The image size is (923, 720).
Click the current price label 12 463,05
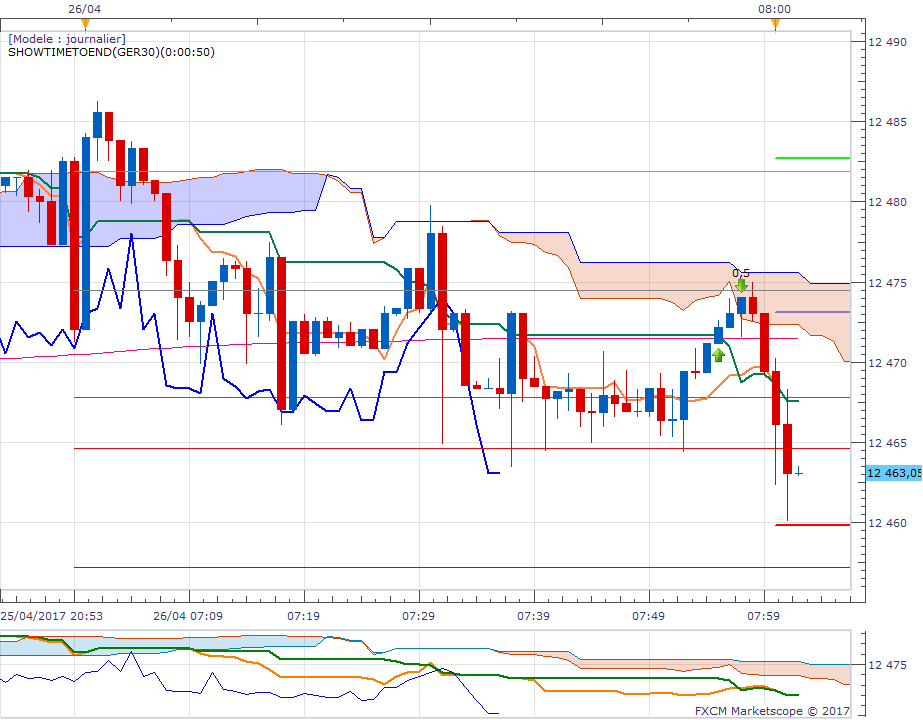coord(894,473)
